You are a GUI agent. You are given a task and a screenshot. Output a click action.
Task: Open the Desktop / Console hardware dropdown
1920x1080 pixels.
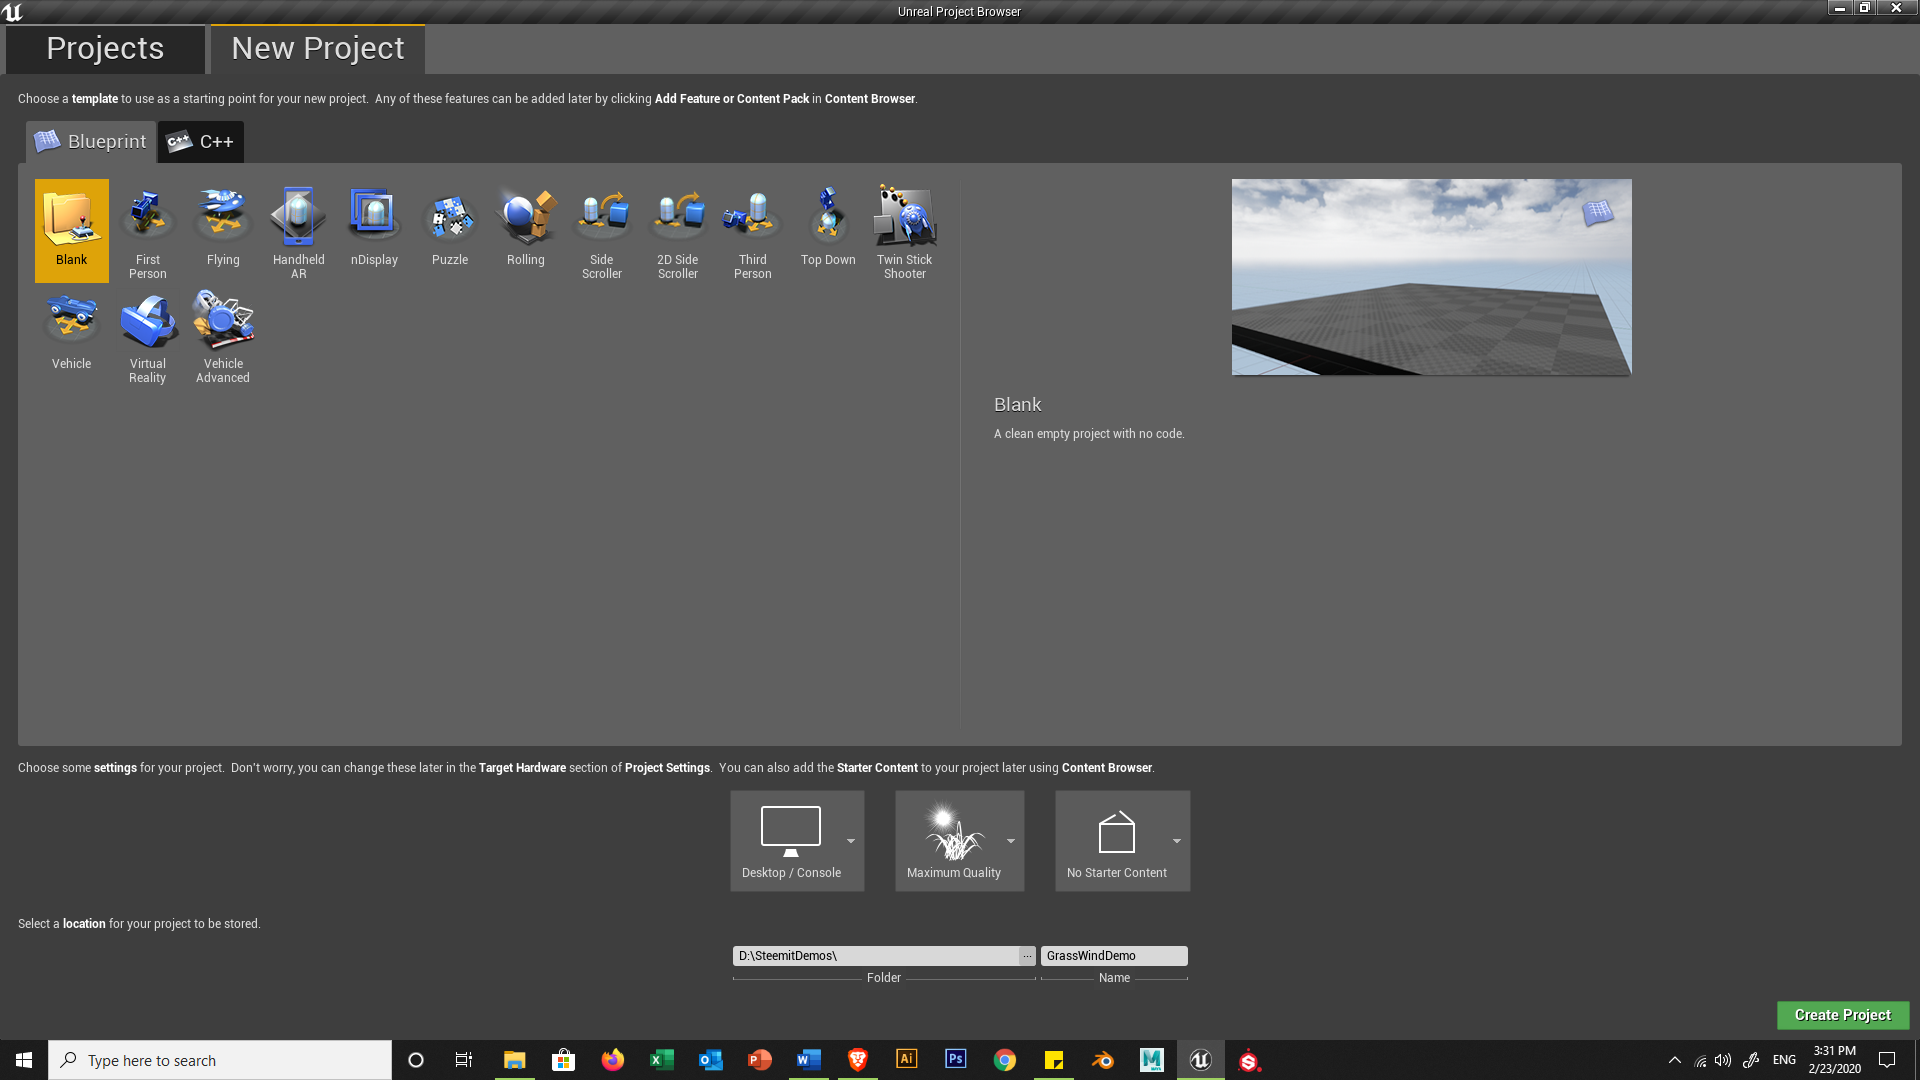(x=851, y=841)
